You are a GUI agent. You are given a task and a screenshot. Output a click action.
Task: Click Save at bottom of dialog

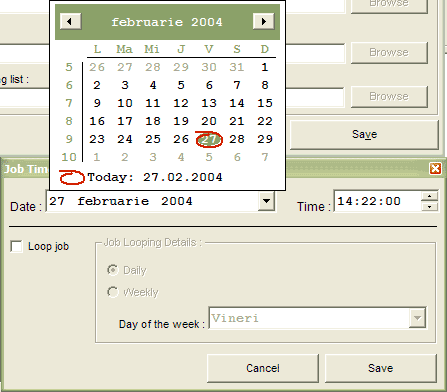[x=380, y=368]
